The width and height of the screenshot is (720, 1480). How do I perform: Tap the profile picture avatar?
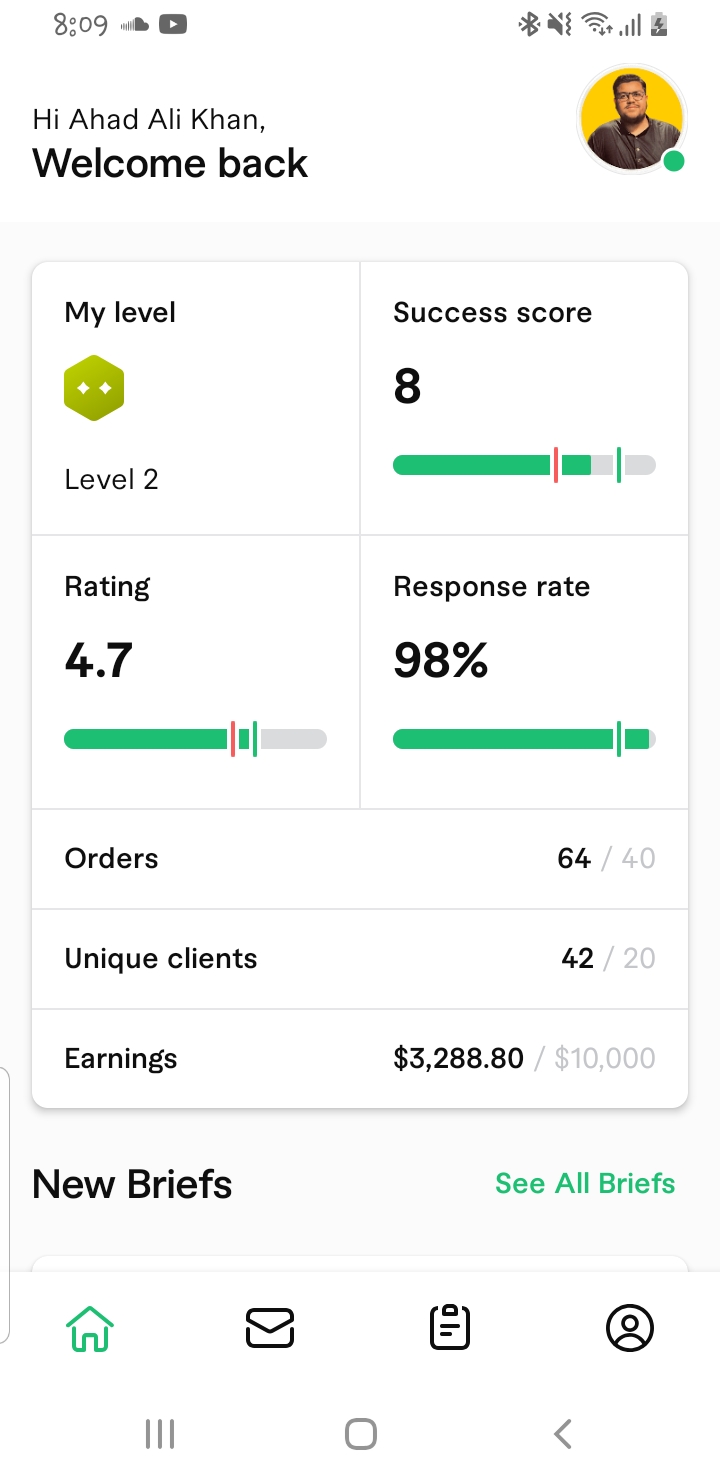click(631, 119)
